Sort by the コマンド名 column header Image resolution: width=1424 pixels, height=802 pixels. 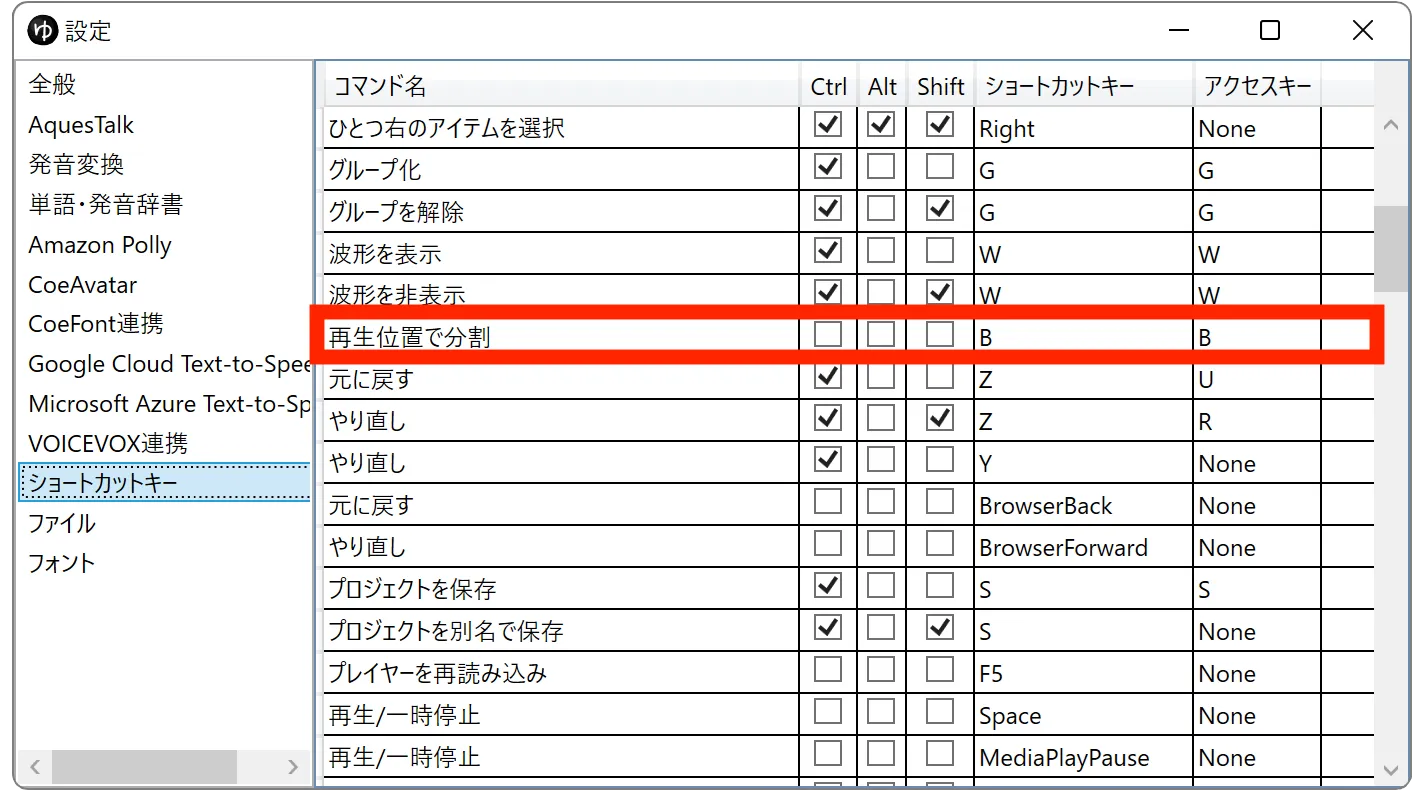[562, 86]
